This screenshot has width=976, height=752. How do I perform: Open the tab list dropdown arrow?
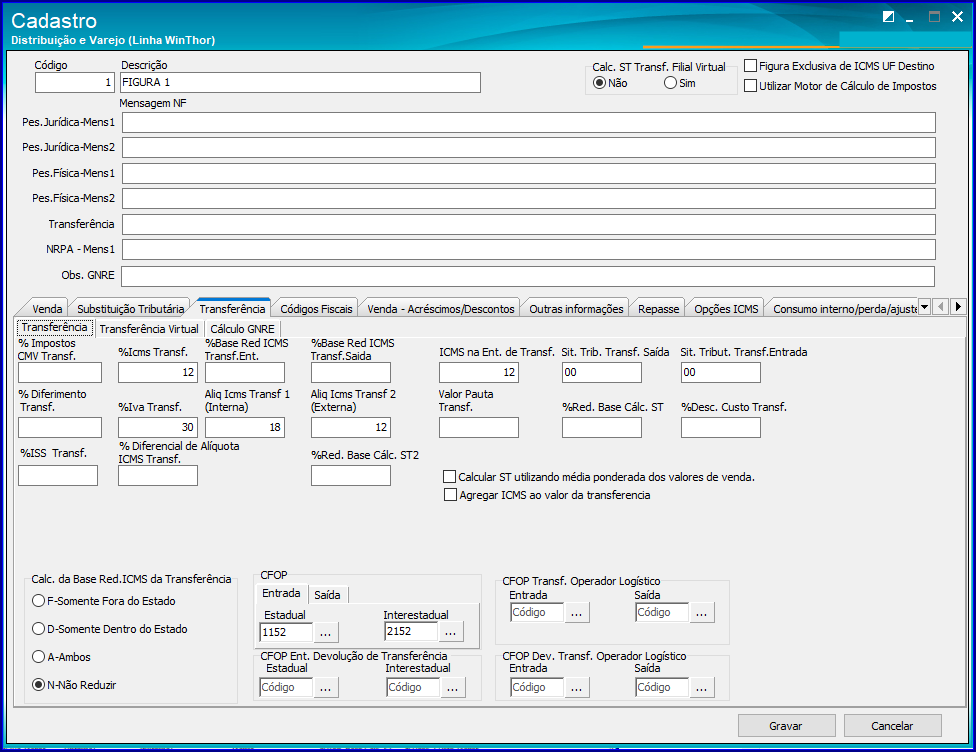(x=924, y=306)
